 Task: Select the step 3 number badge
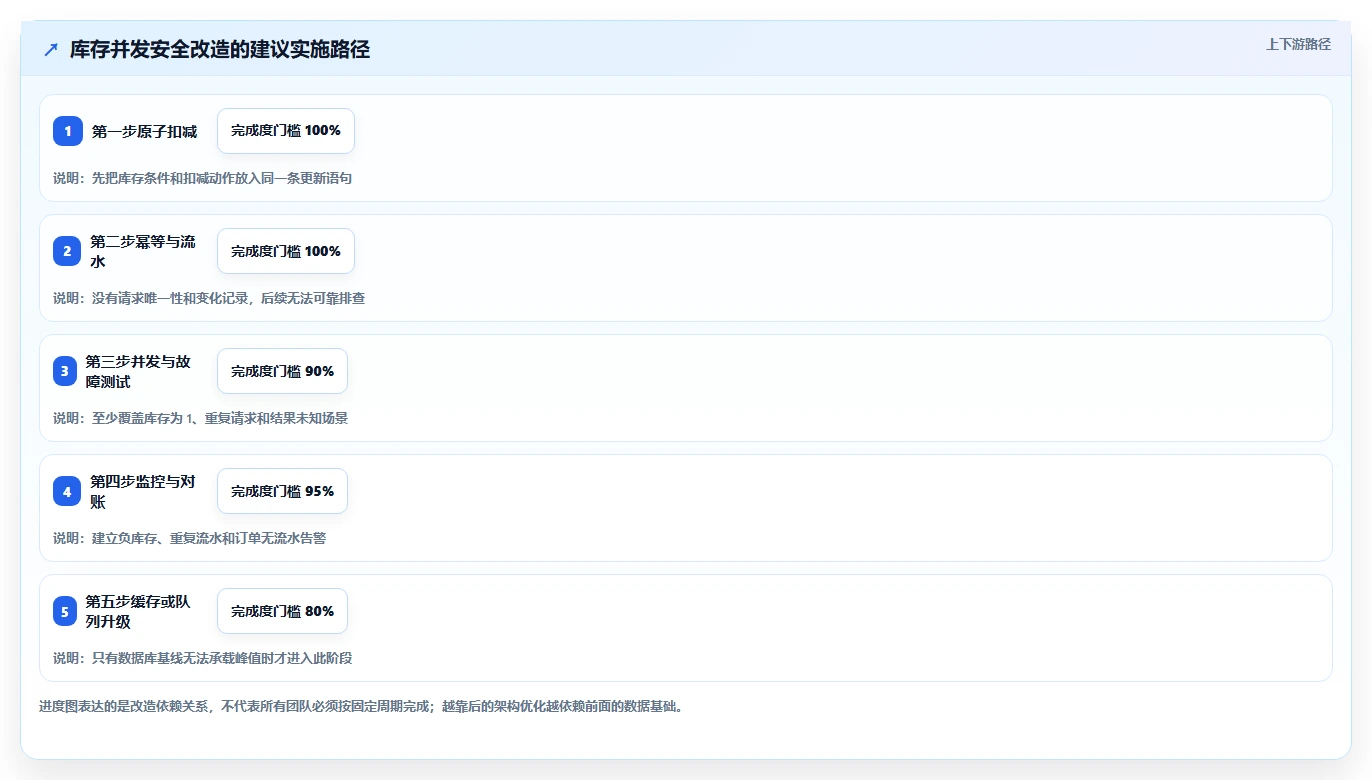point(65,371)
